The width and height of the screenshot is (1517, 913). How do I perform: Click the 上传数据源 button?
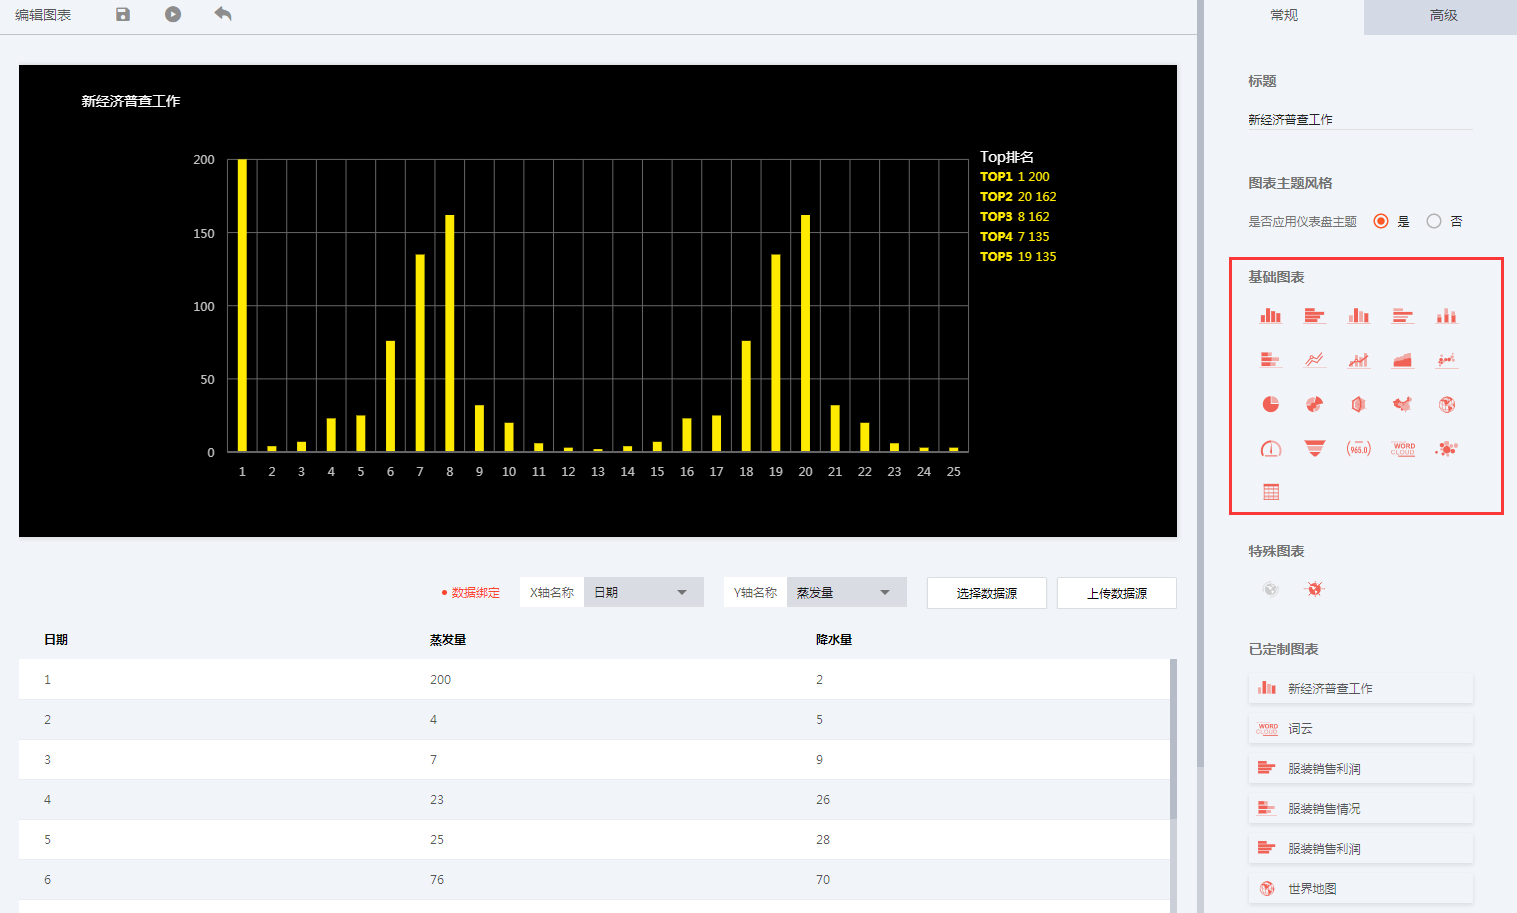1116,593
